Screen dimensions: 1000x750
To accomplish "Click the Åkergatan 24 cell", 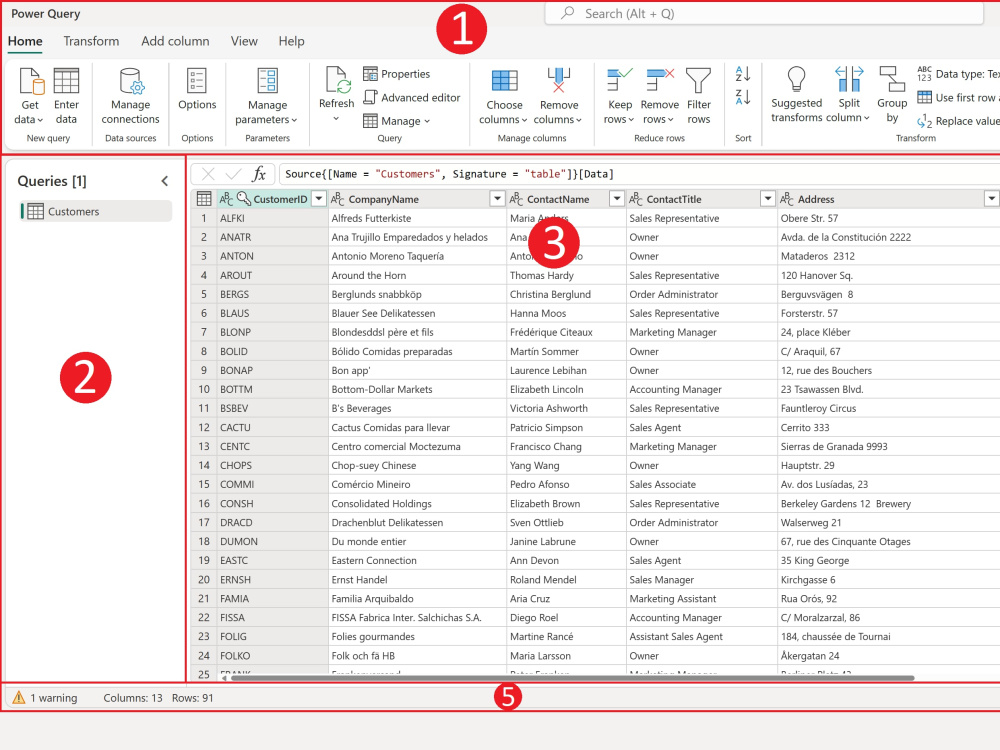I will (x=889, y=656).
